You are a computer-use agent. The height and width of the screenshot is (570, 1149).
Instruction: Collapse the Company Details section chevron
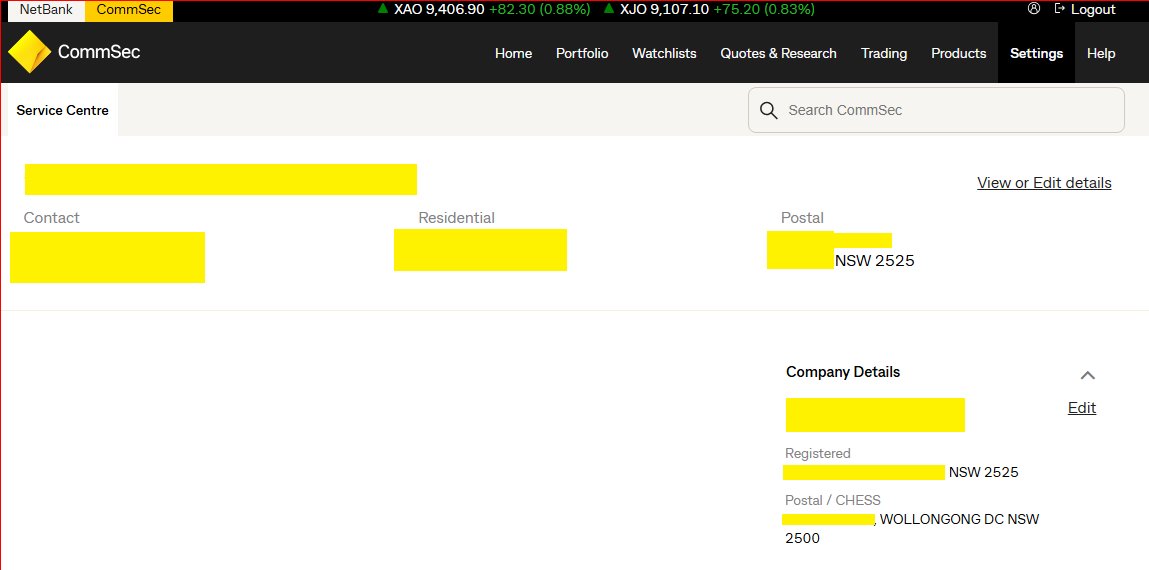(1087, 375)
